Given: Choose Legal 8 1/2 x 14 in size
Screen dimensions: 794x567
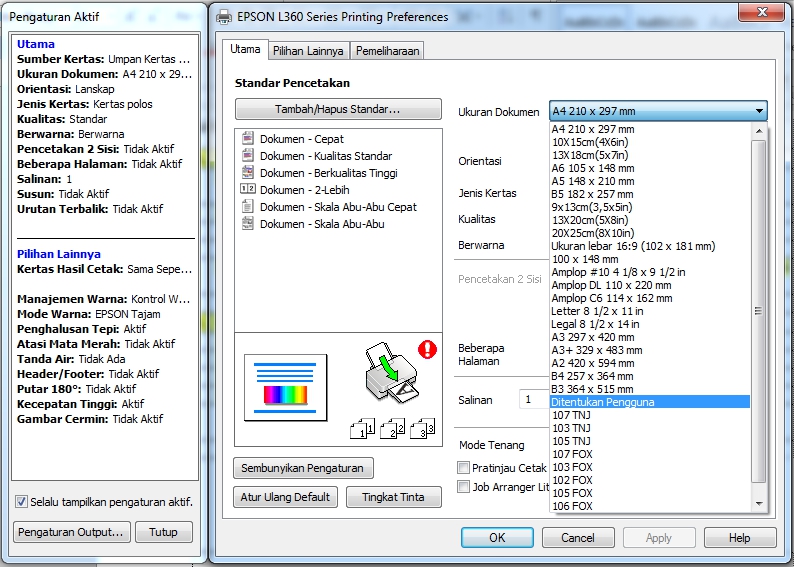Looking at the screenshot, I should point(595,324).
